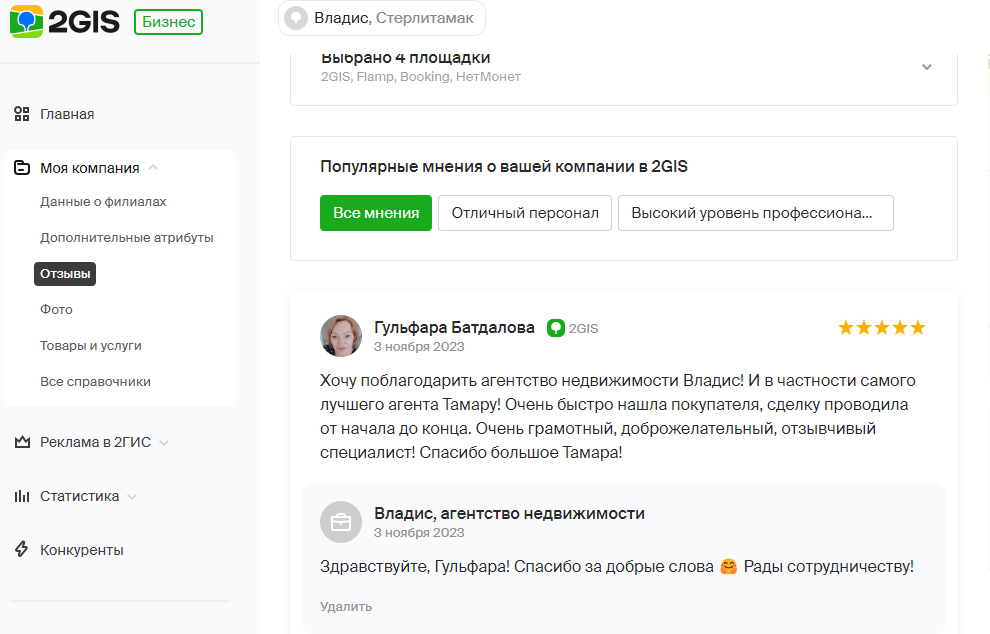Select the Все мнения filter
The width and height of the screenshot is (990, 634).
click(x=376, y=213)
